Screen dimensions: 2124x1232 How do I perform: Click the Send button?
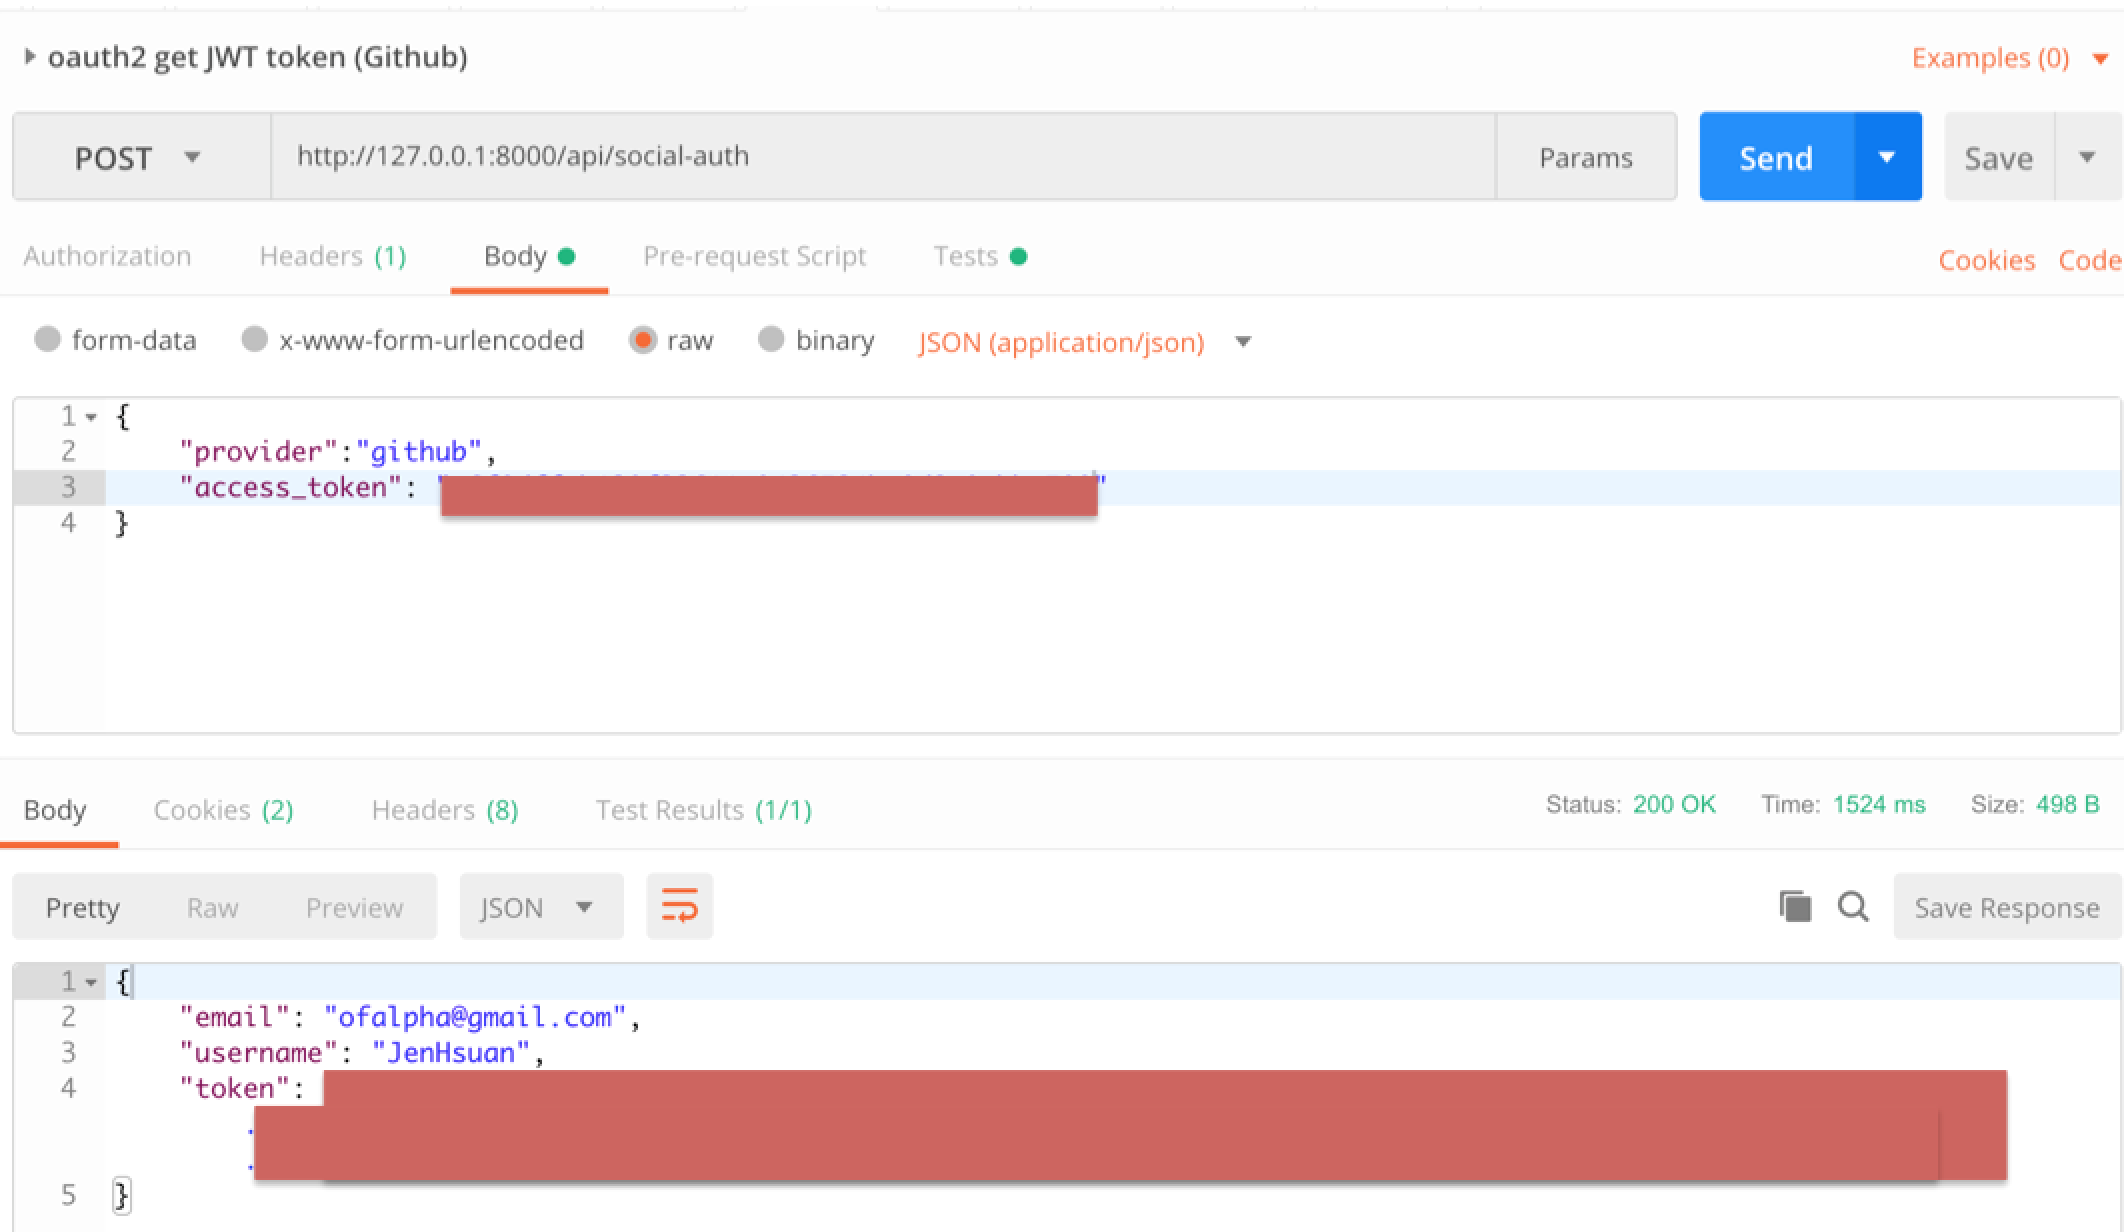pyautogui.click(x=1775, y=156)
